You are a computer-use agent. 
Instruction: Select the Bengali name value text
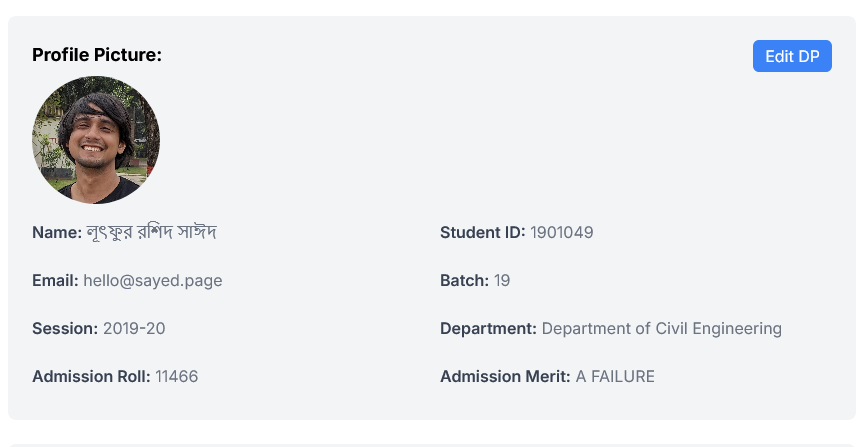point(152,233)
